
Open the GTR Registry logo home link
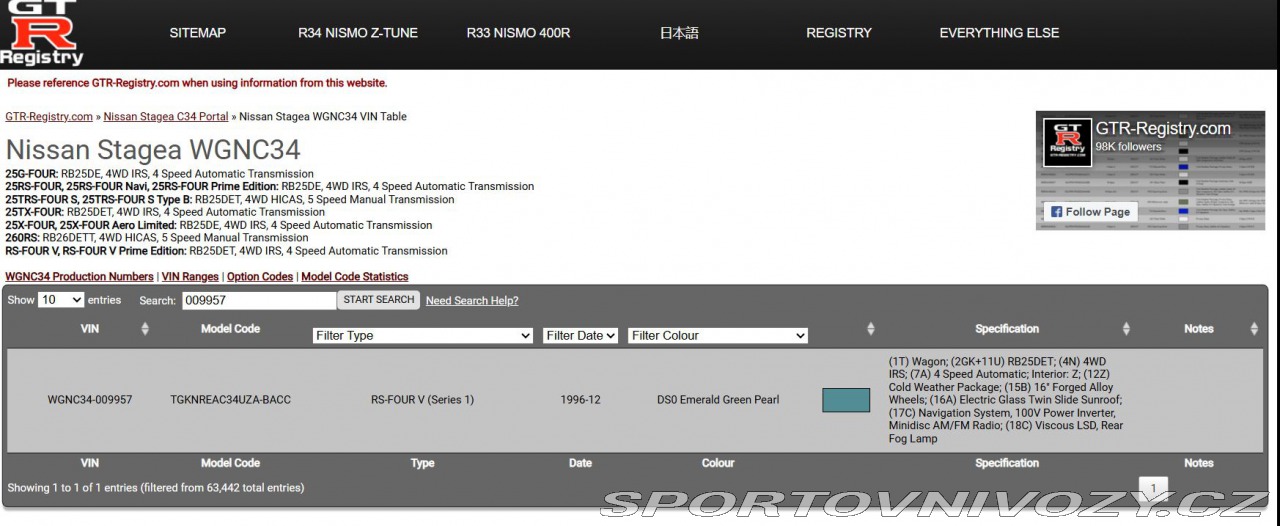(41, 33)
